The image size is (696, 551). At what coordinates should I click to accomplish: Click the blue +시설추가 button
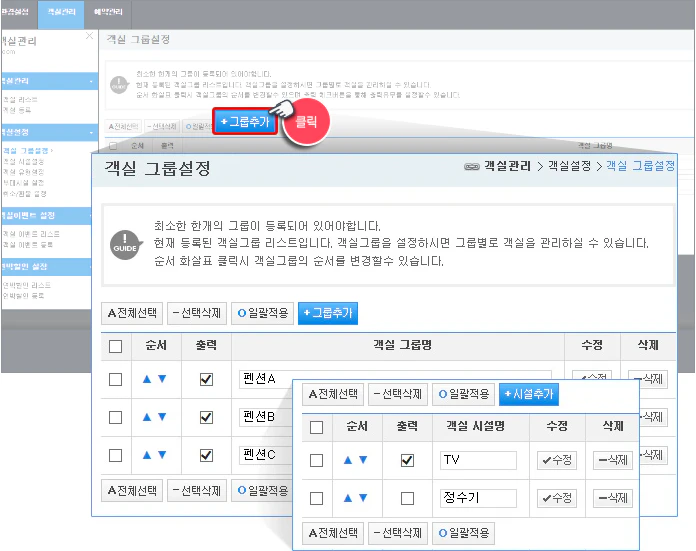click(x=529, y=394)
